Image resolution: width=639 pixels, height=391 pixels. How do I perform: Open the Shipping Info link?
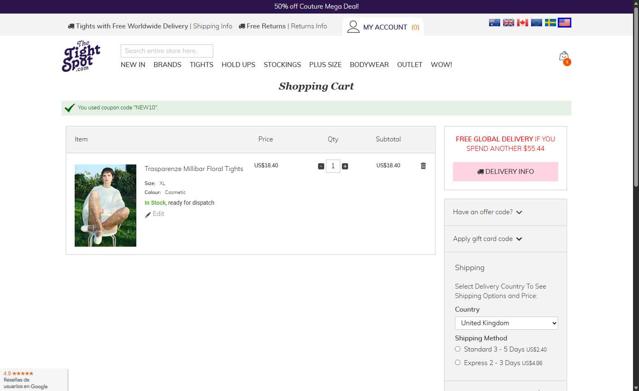212,26
